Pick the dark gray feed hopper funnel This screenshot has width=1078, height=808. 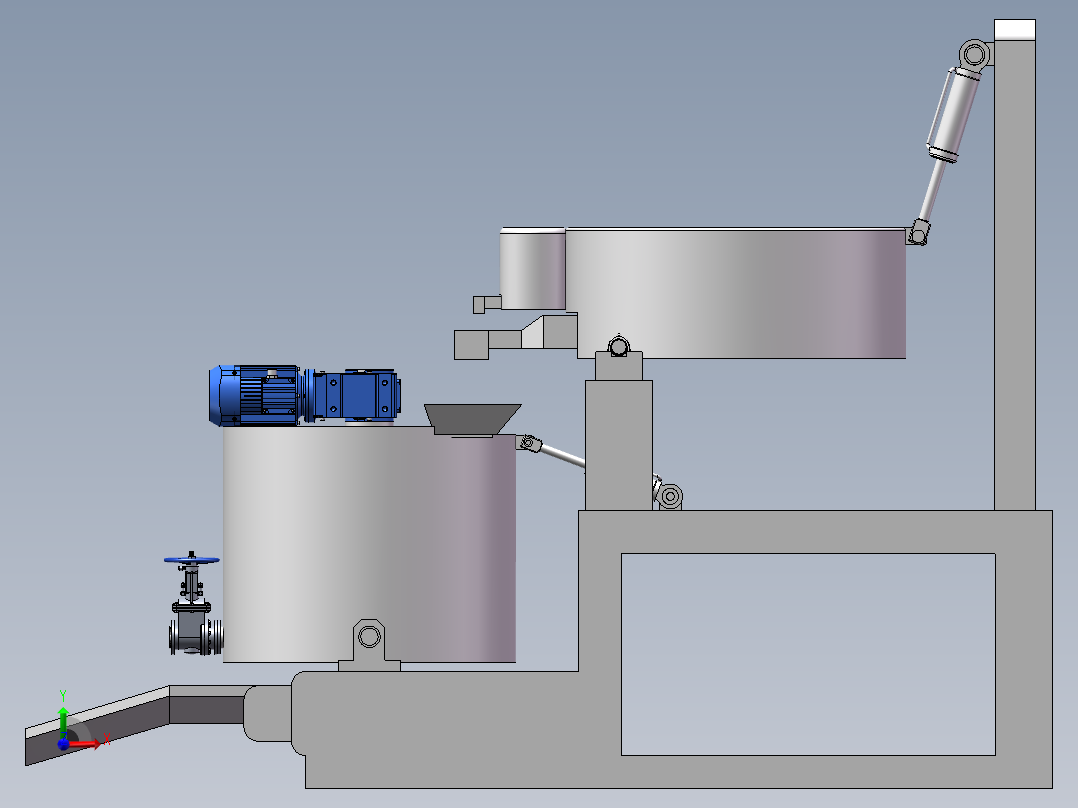tap(472, 420)
